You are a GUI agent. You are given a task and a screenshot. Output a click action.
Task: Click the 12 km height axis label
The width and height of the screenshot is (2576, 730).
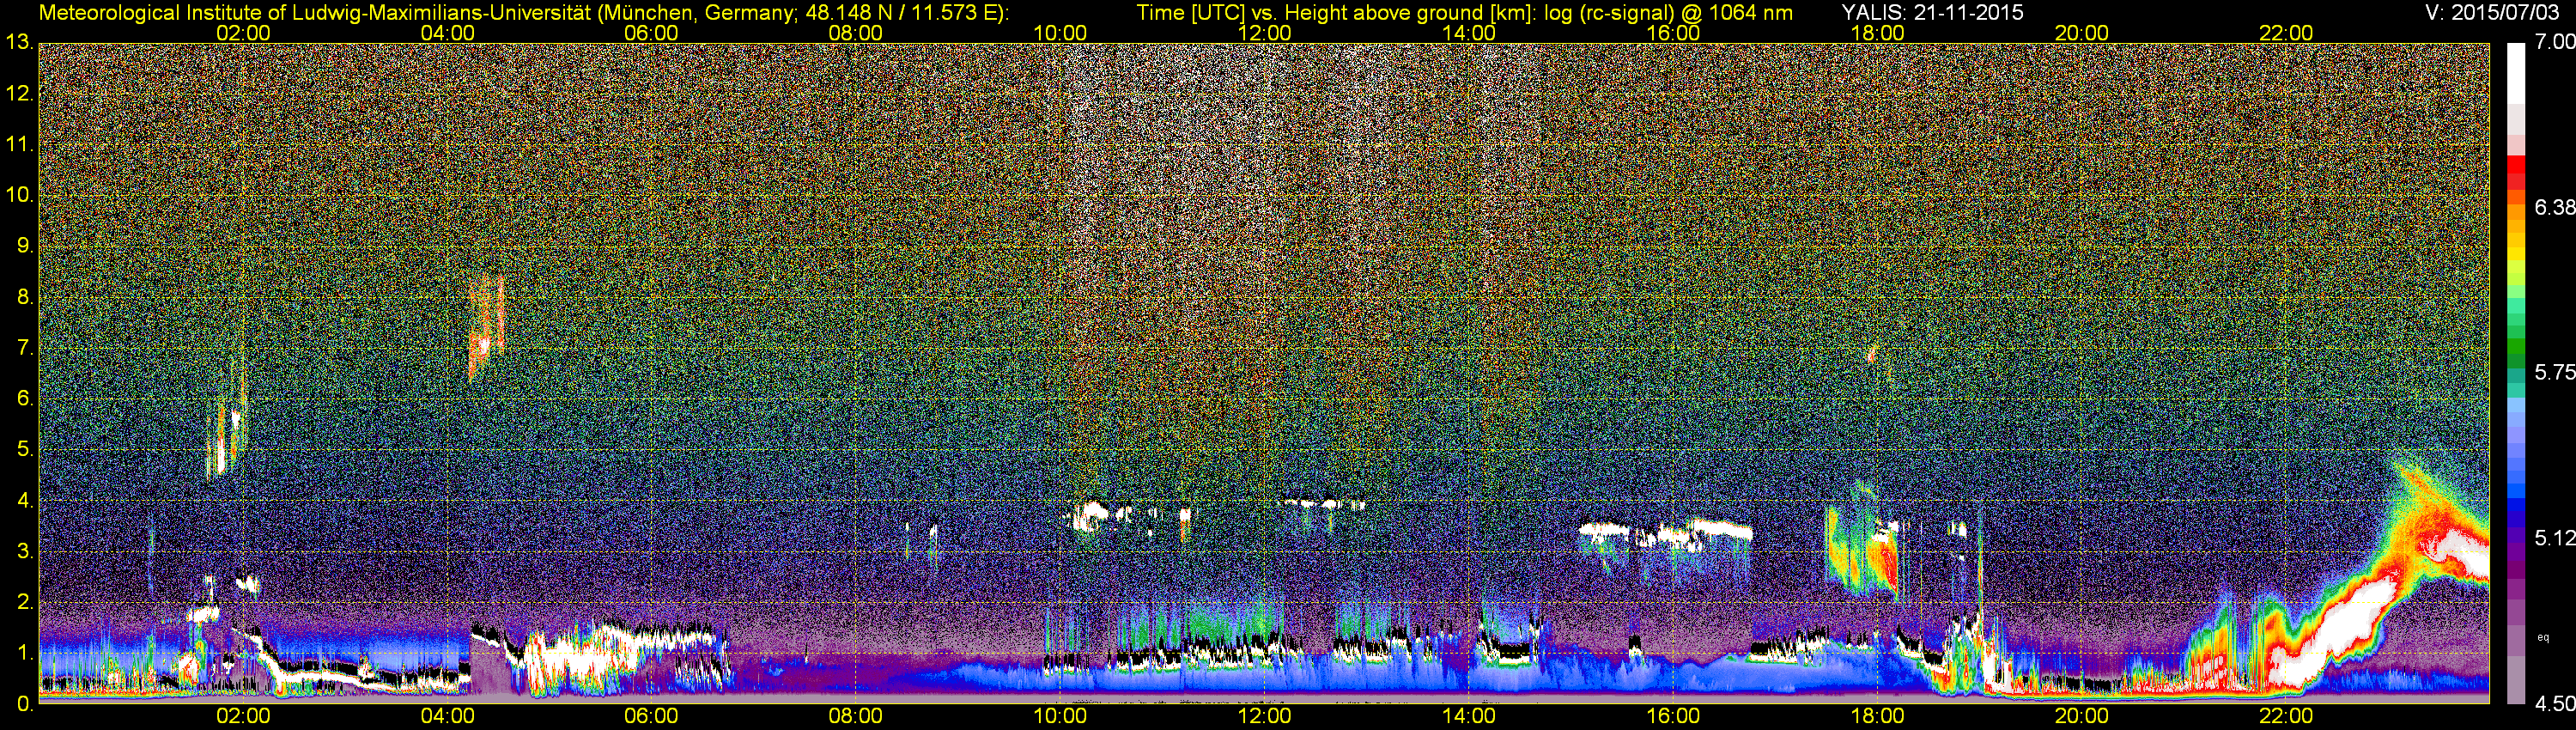[x=20, y=94]
